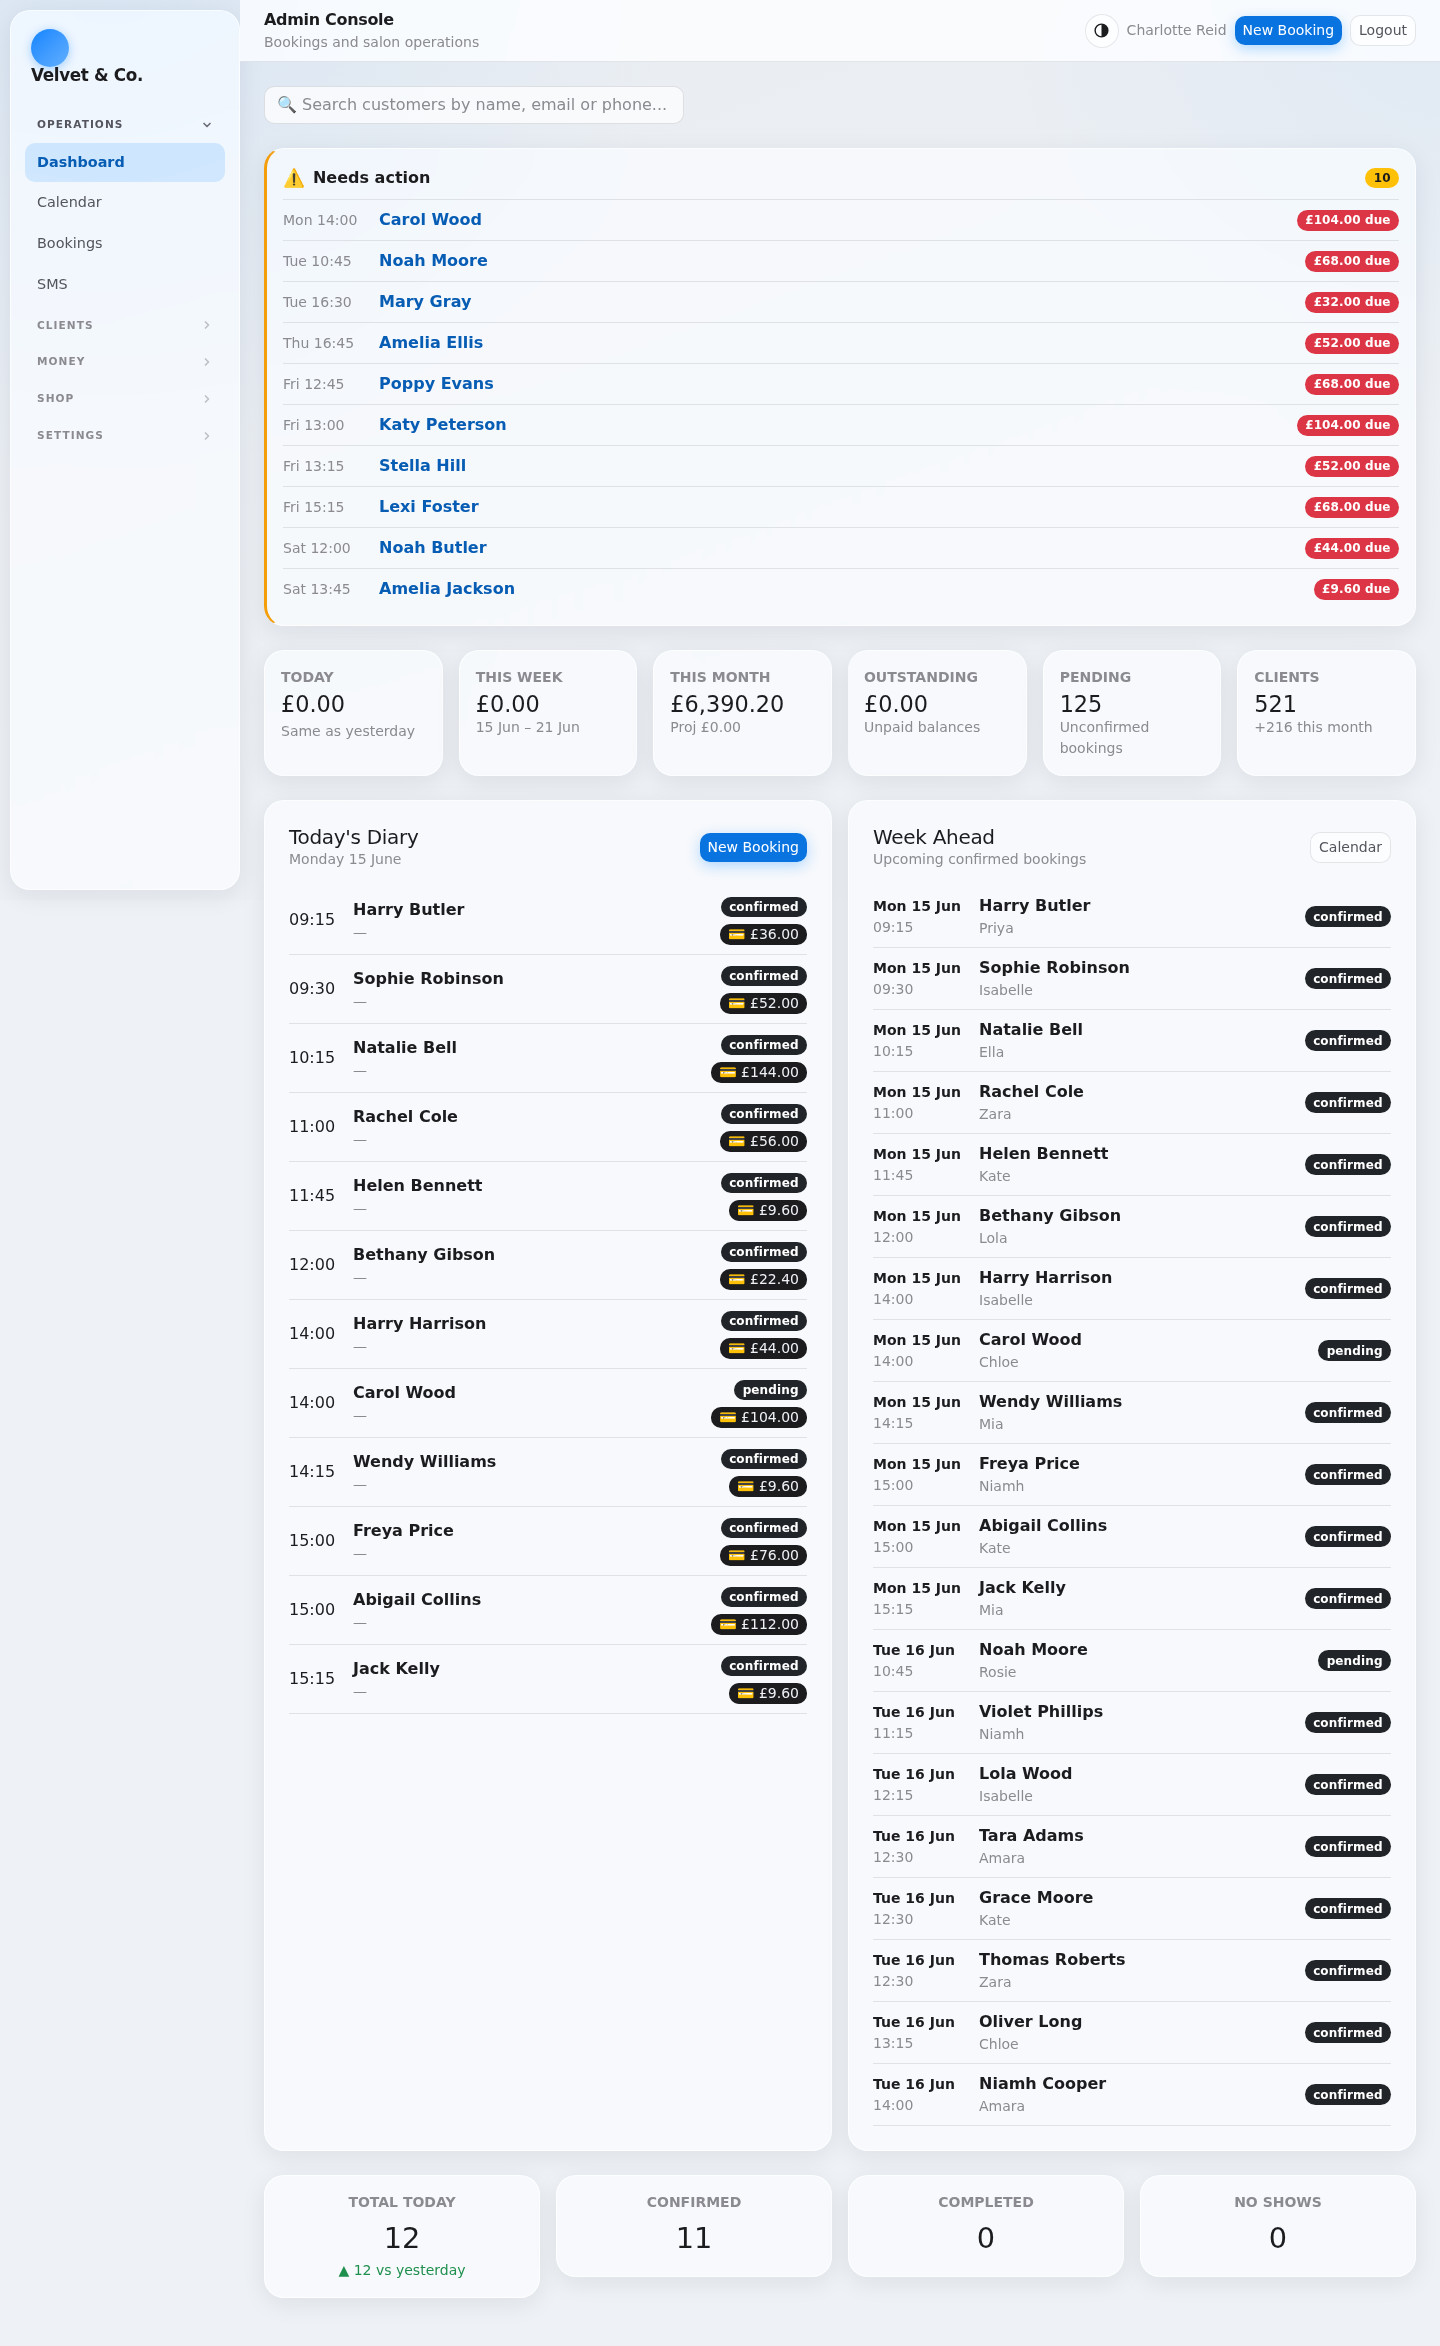Open Noah Moore needs-action link
Image resolution: width=1440 pixels, height=2346 pixels.
[x=433, y=260]
